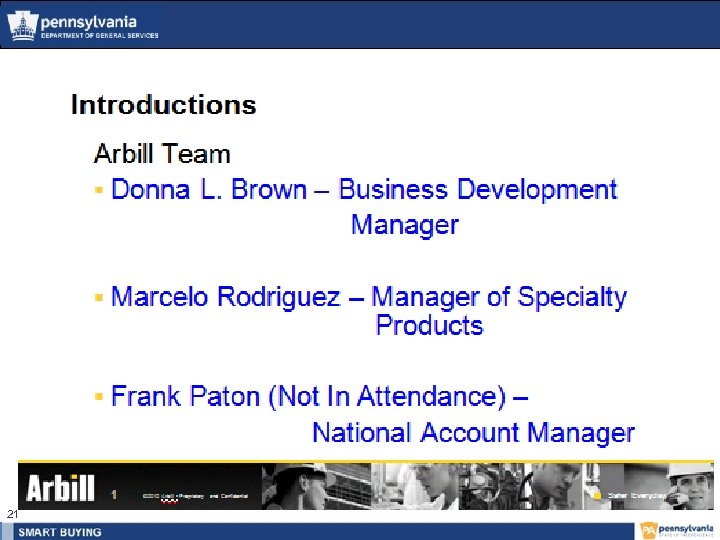Click the PA Pennsylvania logo at bottom right
Screen dimensions: 720x540
pos(676,530)
